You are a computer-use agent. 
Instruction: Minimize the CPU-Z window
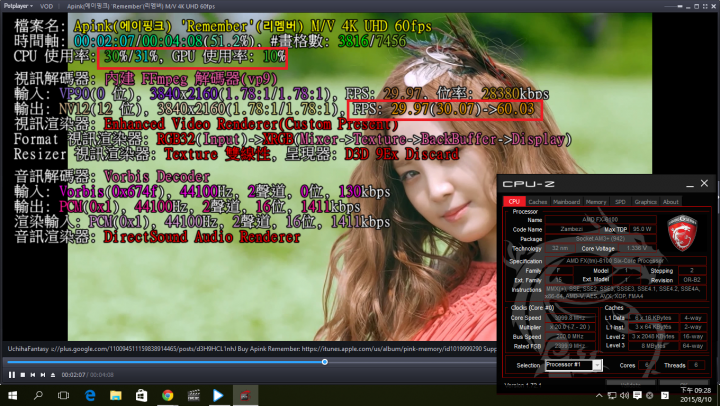coord(690,184)
